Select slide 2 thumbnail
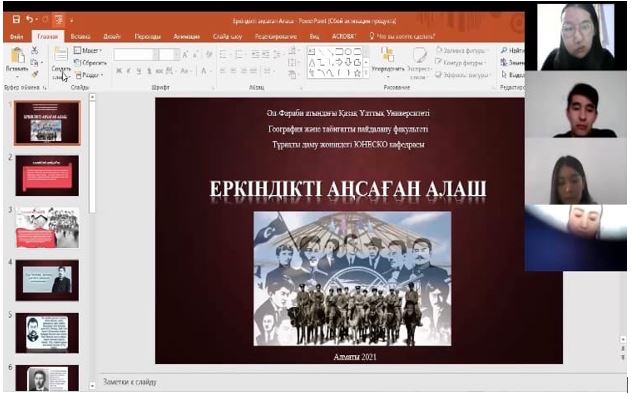The height and width of the screenshot is (394, 631). pyautogui.click(x=47, y=175)
